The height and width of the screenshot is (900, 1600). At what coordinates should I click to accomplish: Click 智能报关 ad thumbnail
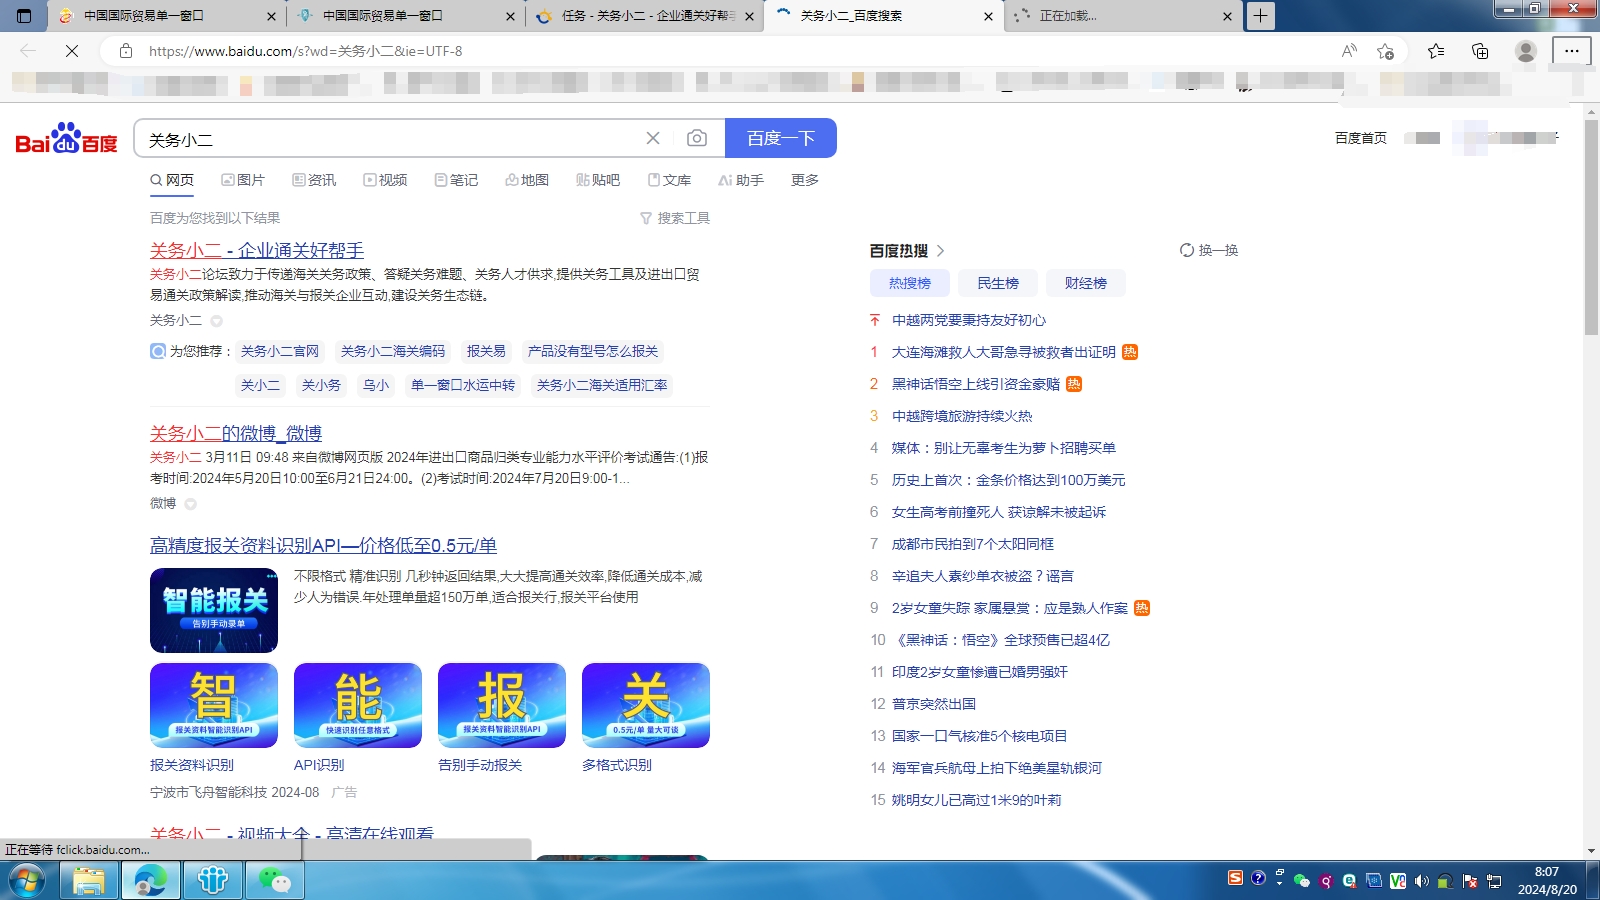tap(214, 610)
